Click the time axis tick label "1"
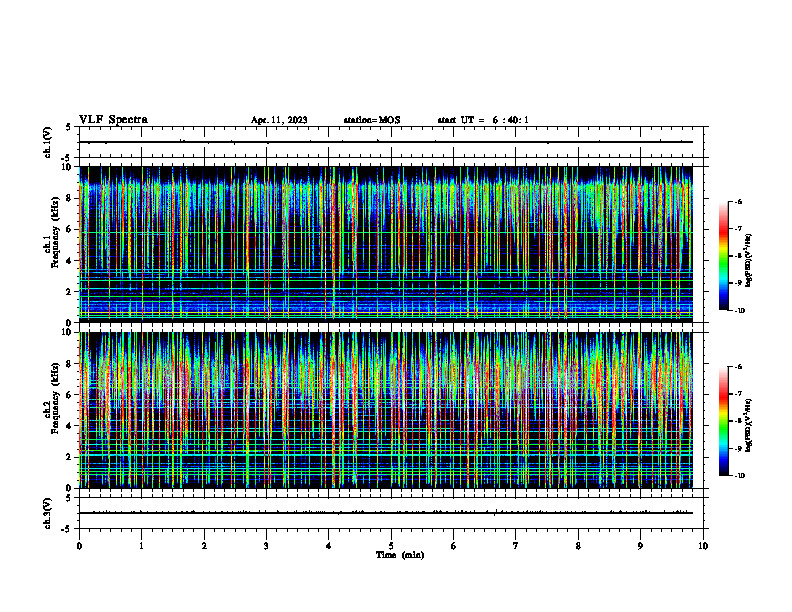The image size is (792, 612). click(142, 546)
